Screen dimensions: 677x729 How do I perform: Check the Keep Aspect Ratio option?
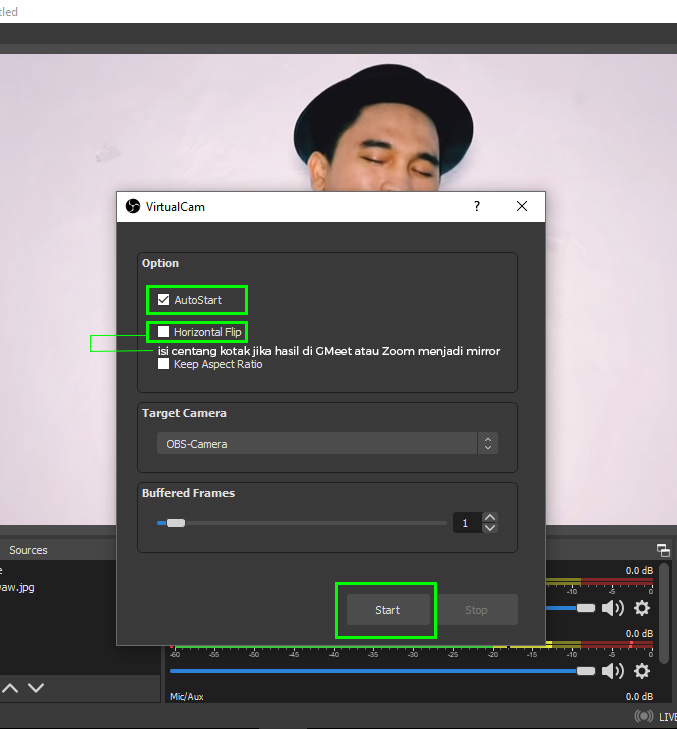pos(163,364)
